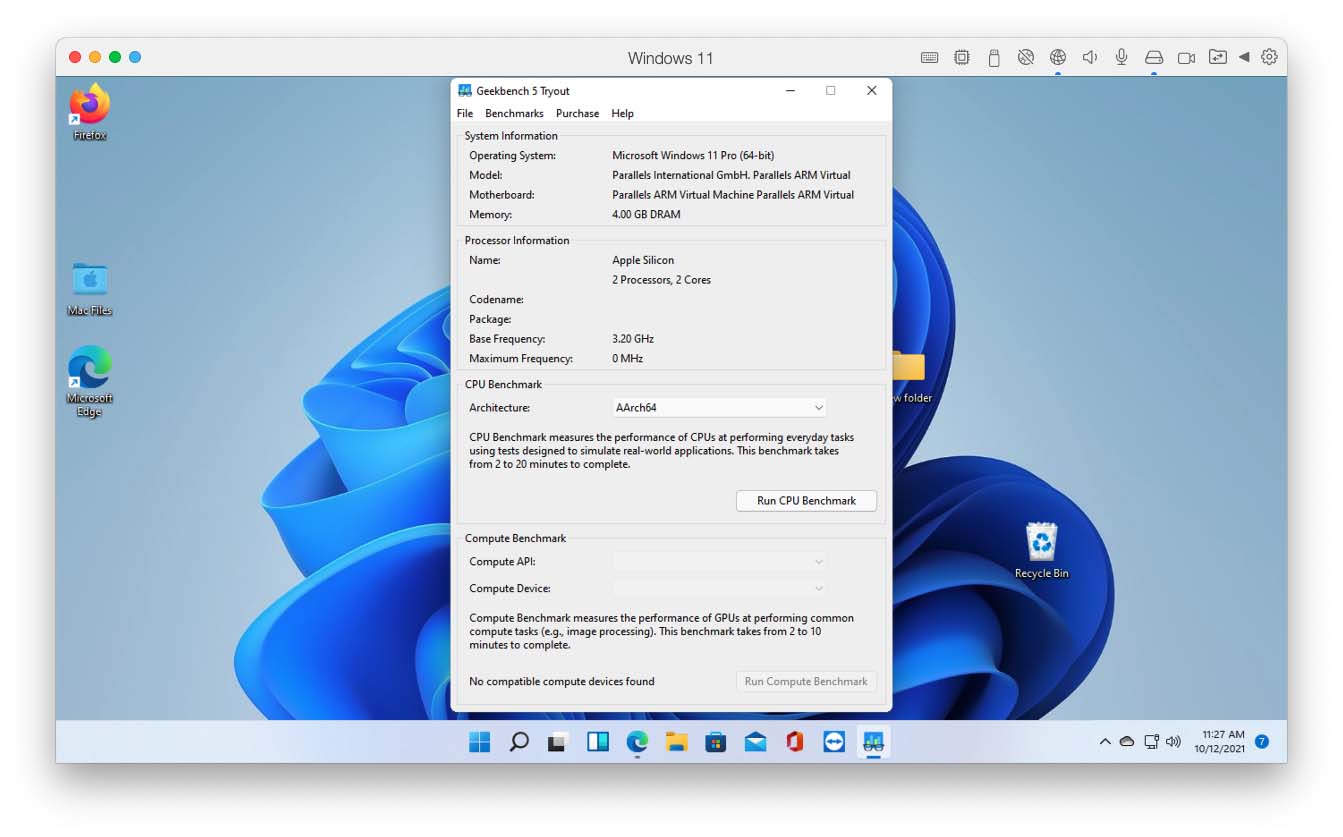Open the Geekbench Help menu
The height and width of the screenshot is (837, 1343).
pos(622,114)
